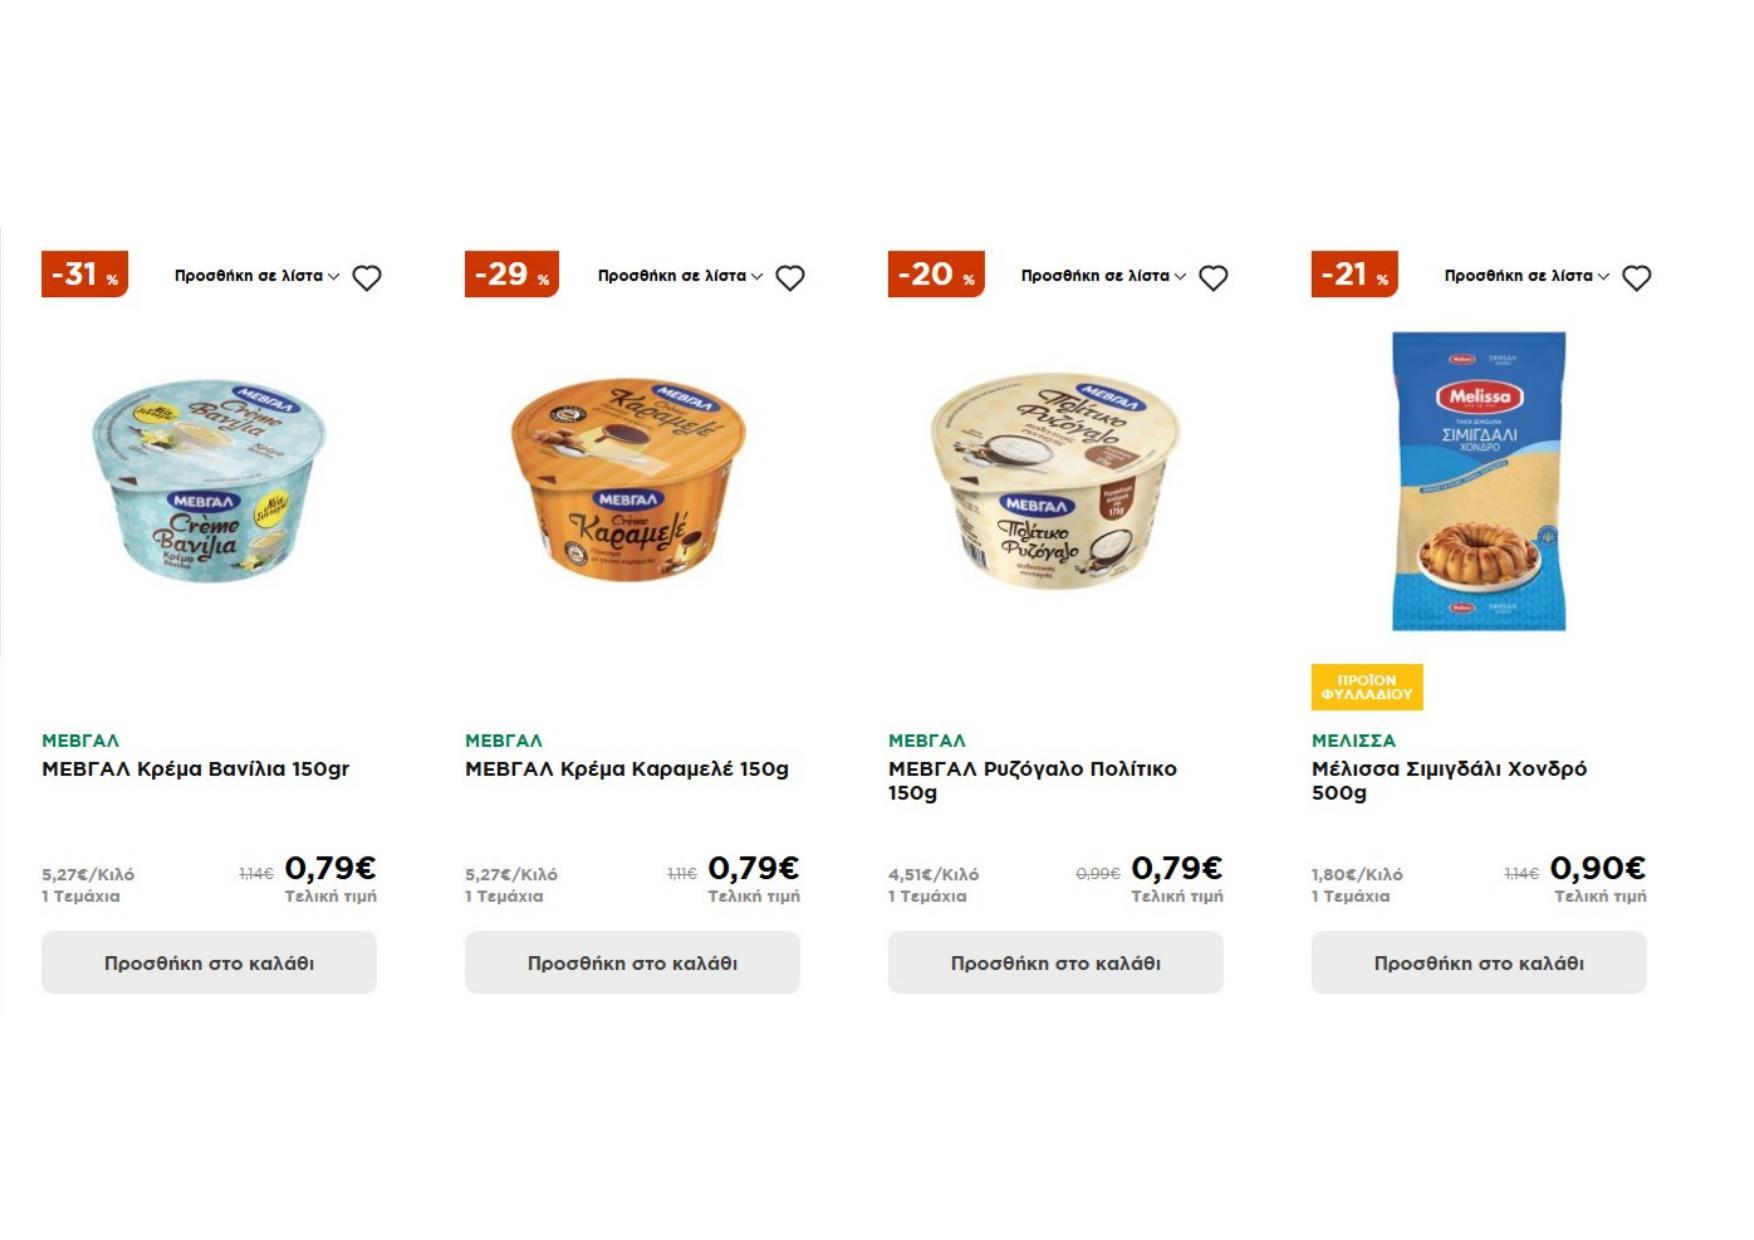Click heart icon for Κρέμα Καραμελέ

[x=790, y=278]
